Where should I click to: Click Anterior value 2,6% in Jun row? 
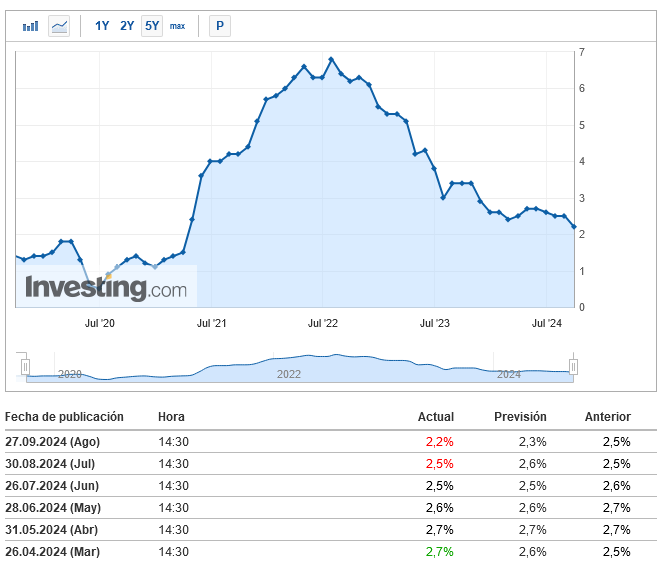[616, 486]
